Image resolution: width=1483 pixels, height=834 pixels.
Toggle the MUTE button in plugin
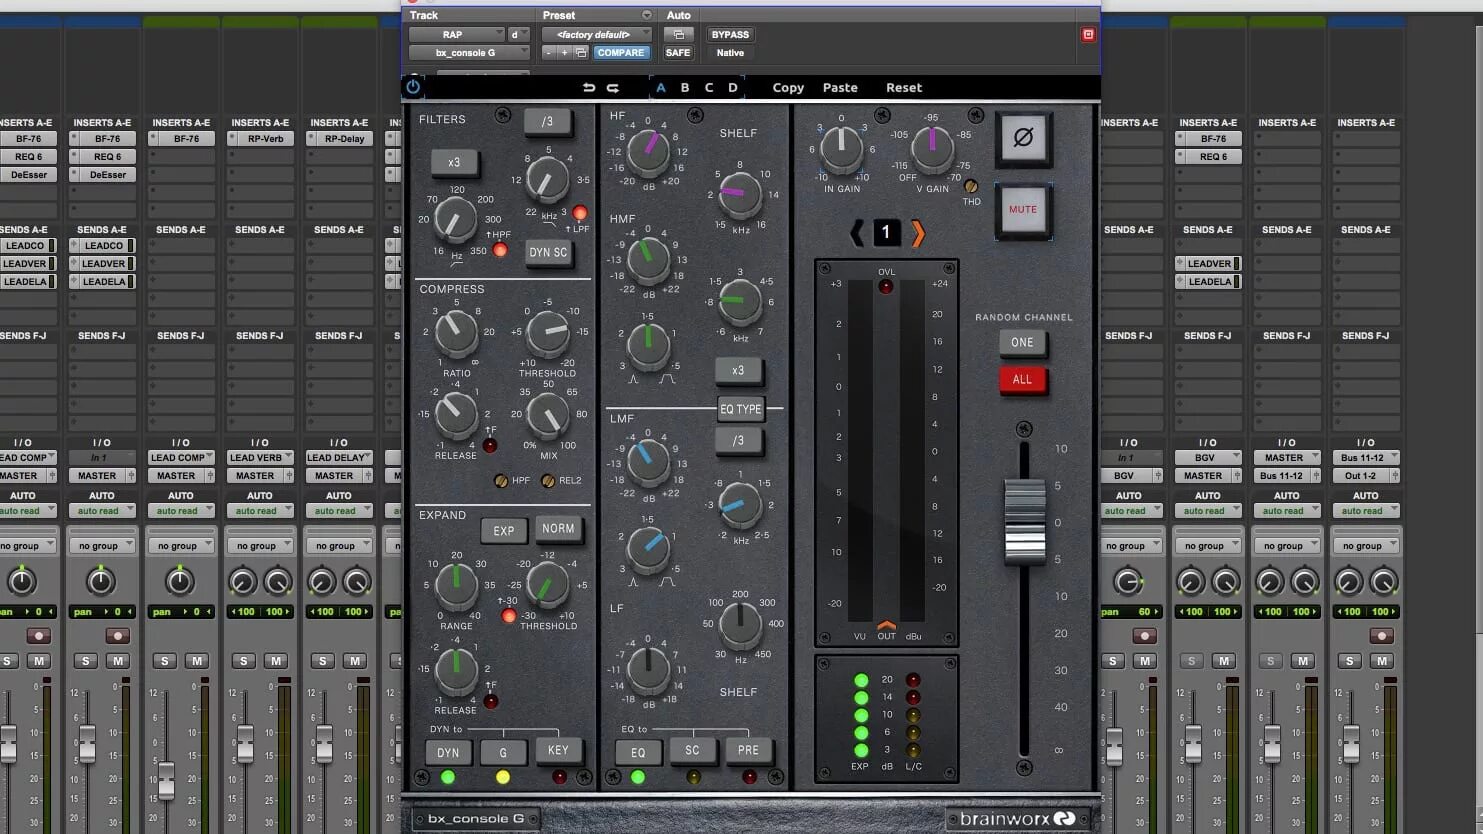click(1022, 210)
